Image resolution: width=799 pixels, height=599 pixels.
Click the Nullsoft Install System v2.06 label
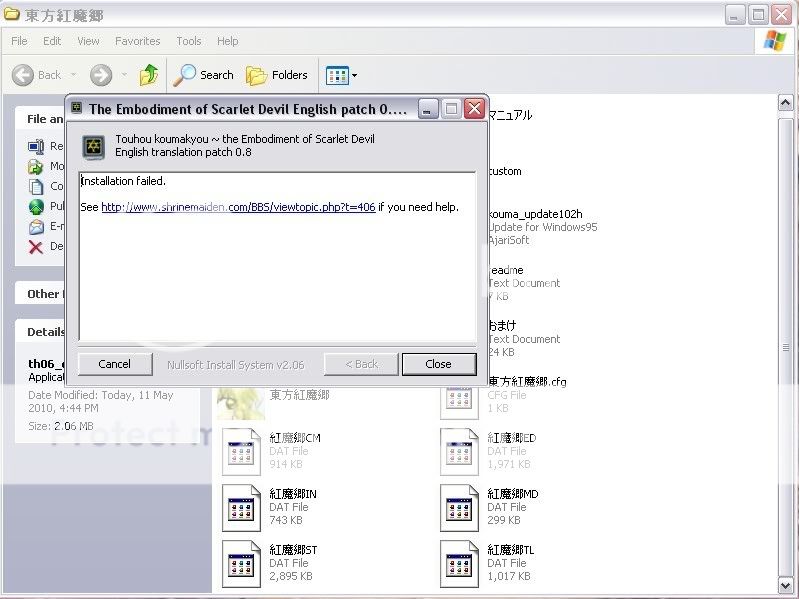tap(235, 365)
